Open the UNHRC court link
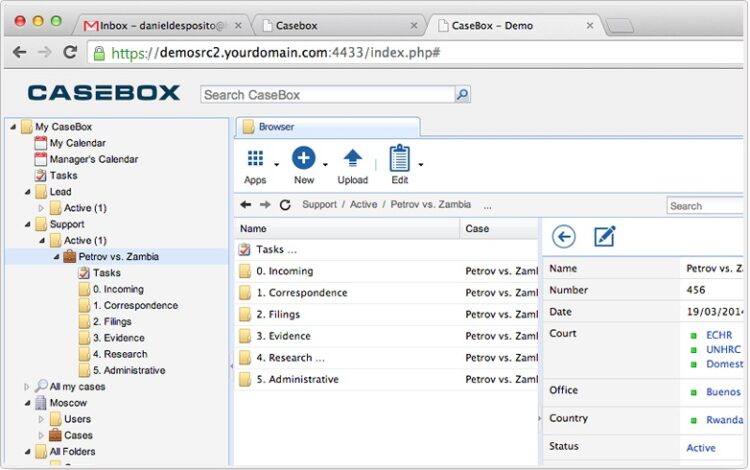Image resolution: width=750 pixels, height=470 pixels. pyautogui.click(x=723, y=350)
